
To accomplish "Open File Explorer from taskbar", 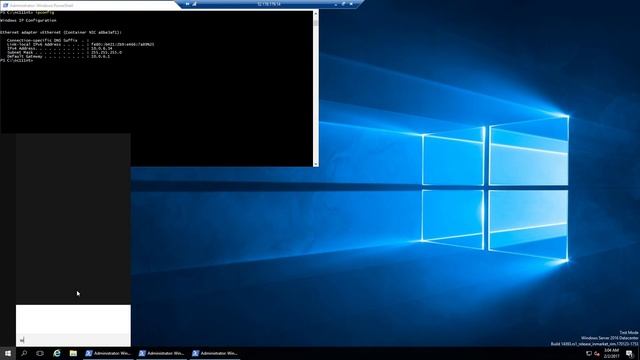I will point(73,353).
